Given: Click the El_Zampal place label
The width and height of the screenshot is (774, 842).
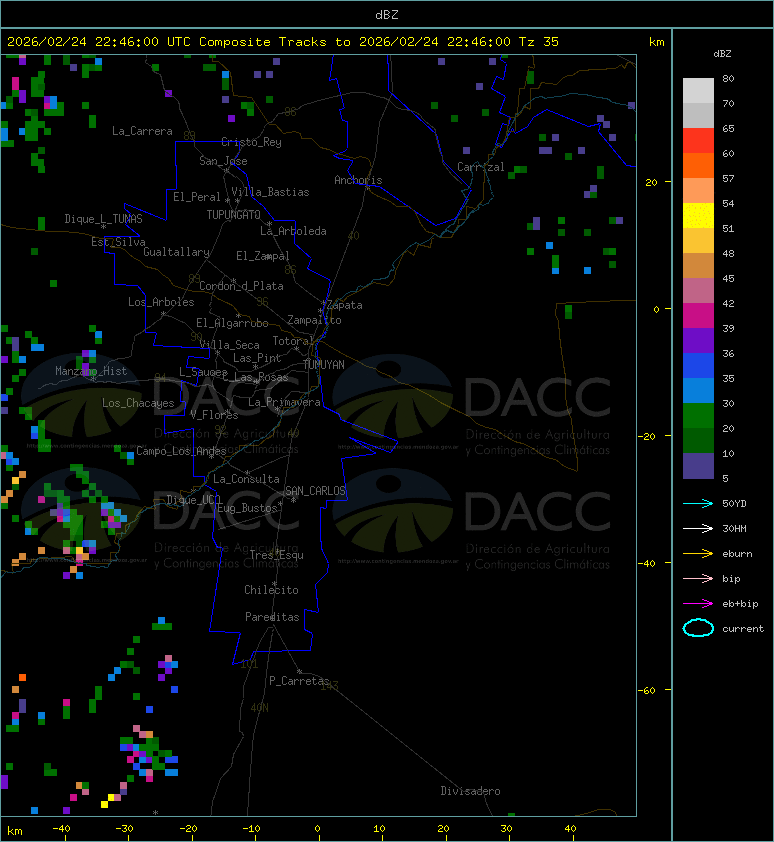Looking at the screenshot, I should tap(263, 256).
